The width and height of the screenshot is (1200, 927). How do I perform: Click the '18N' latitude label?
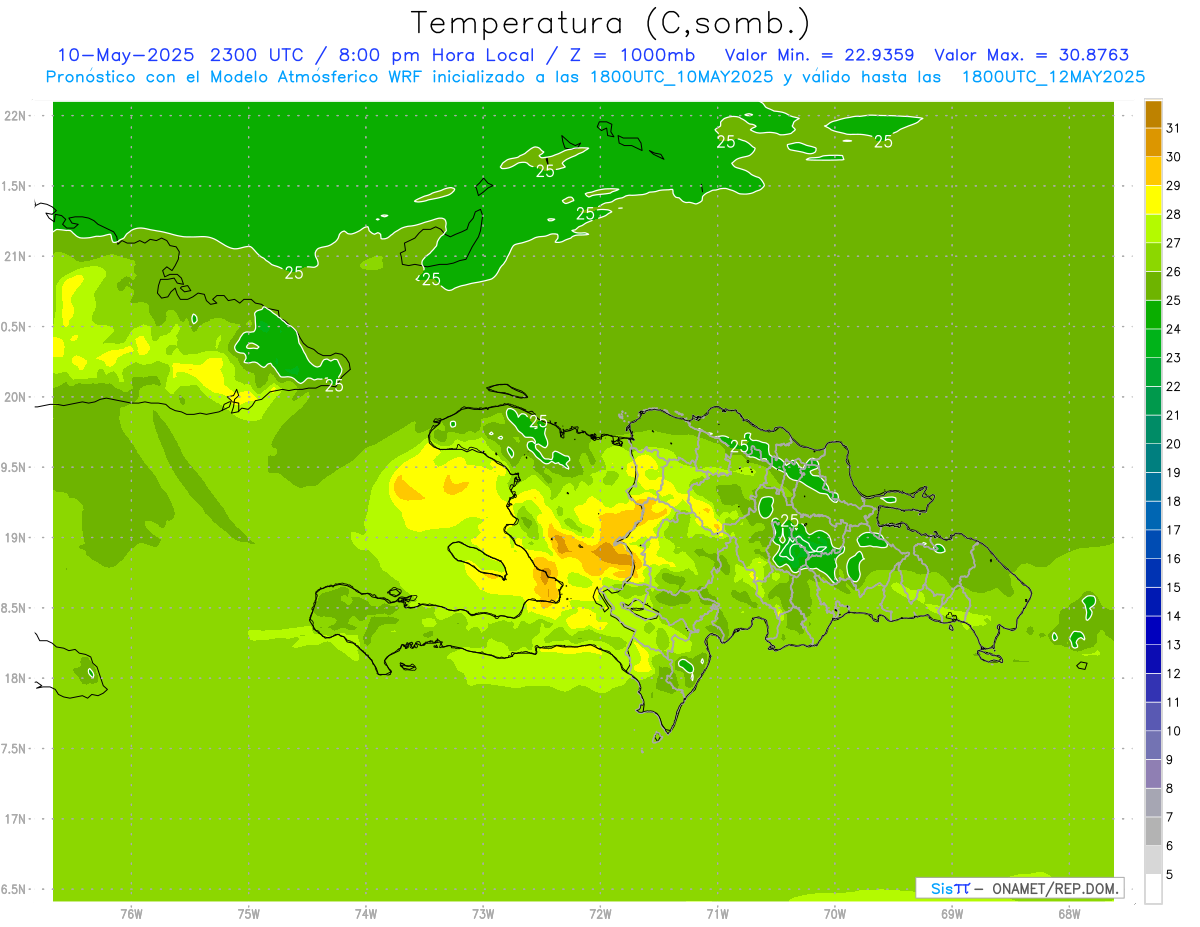(15, 679)
